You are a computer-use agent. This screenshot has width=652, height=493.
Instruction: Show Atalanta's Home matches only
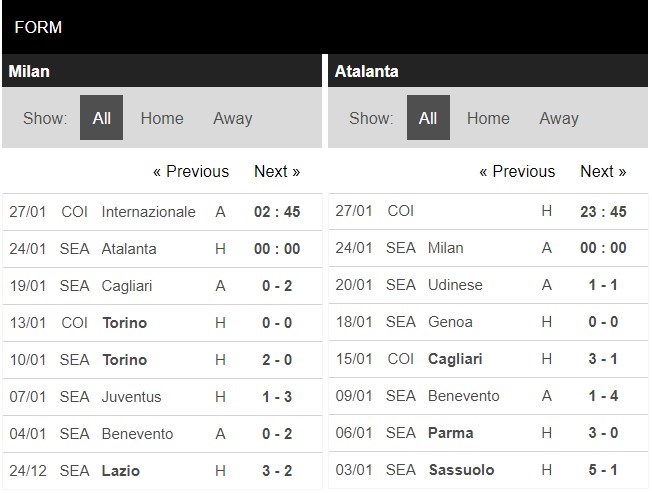488,118
